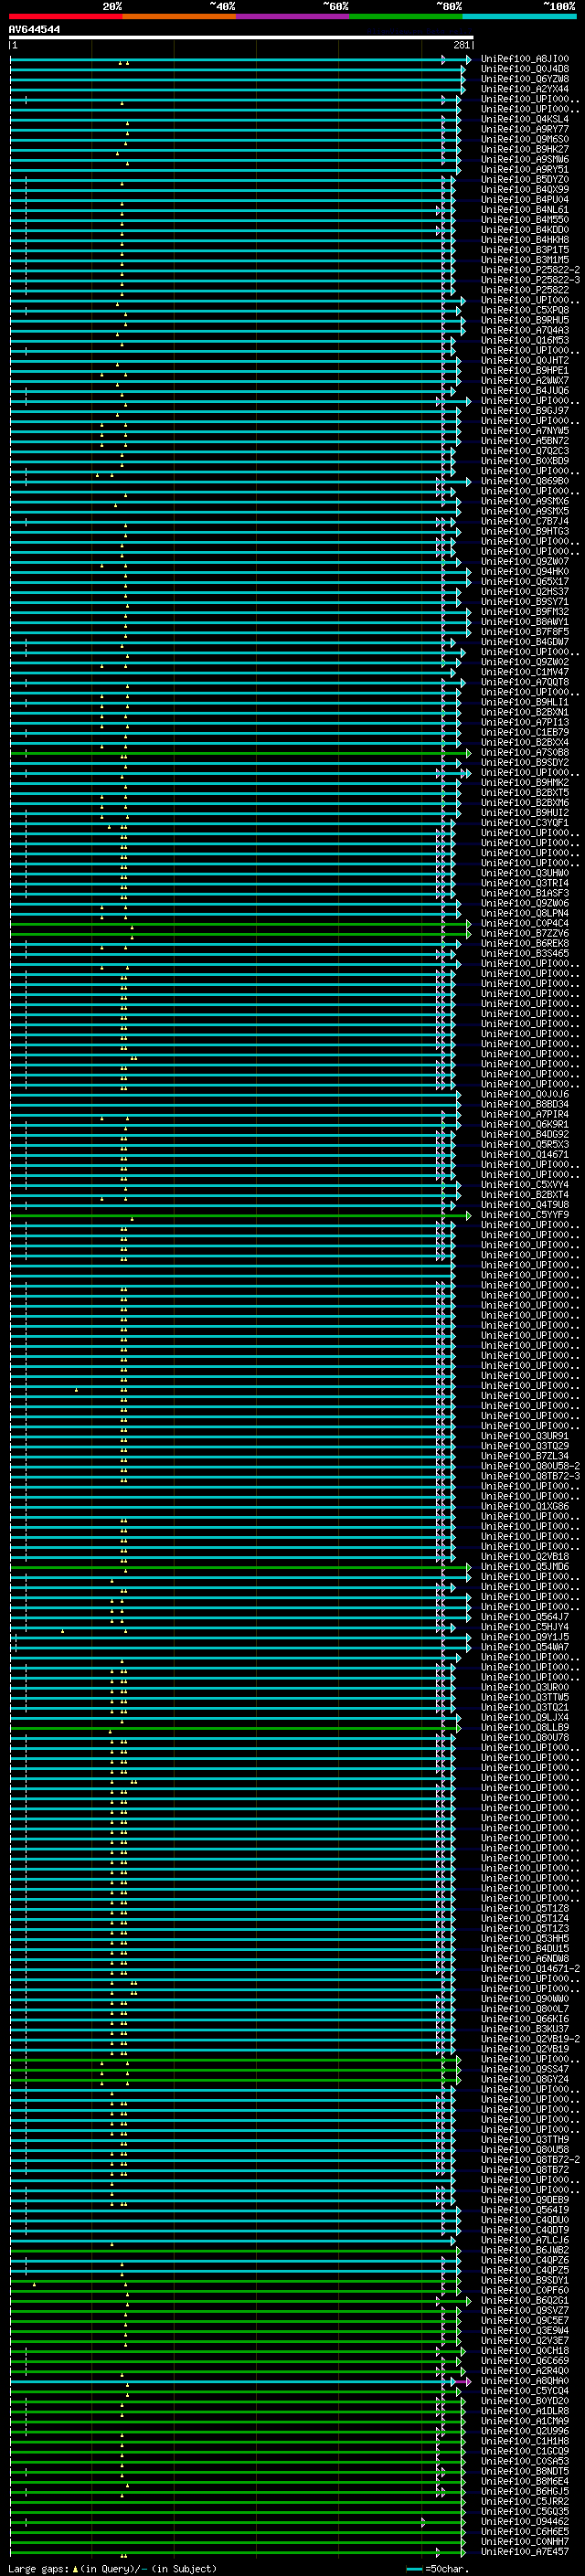Click the label UniRef100_C1H1H8
Screen dimensions: 585x2576
pyautogui.click(x=525, y=2441)
